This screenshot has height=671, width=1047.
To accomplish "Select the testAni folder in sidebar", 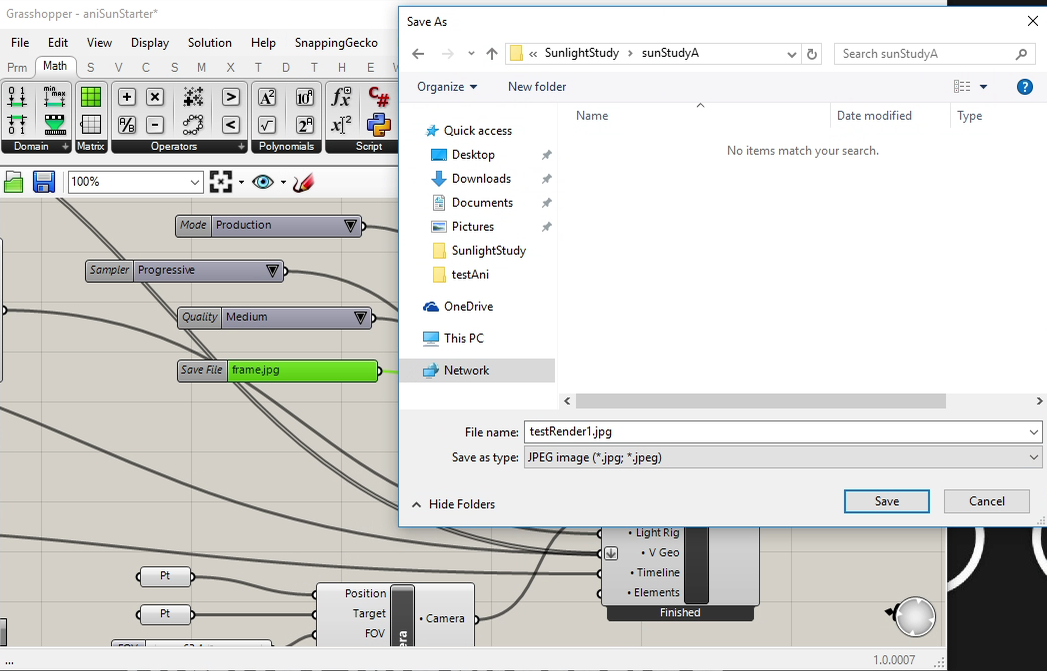I will pos(470,274).
